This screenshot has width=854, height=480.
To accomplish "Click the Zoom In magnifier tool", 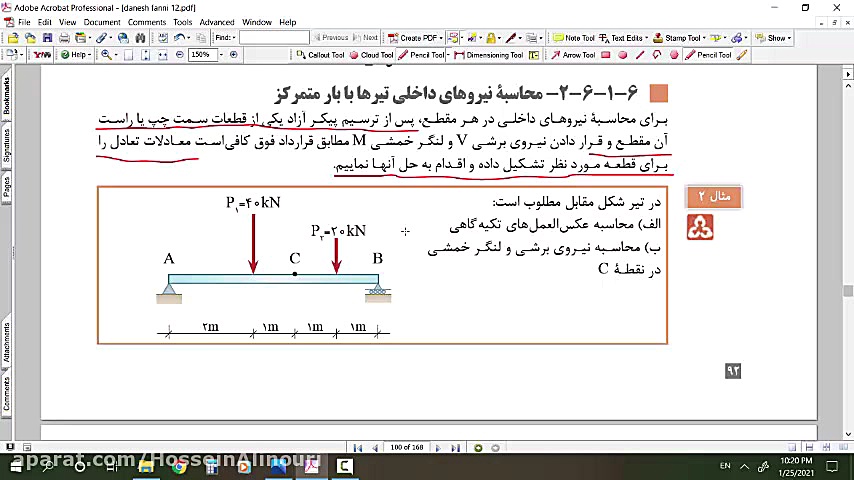I will [106, 55].
